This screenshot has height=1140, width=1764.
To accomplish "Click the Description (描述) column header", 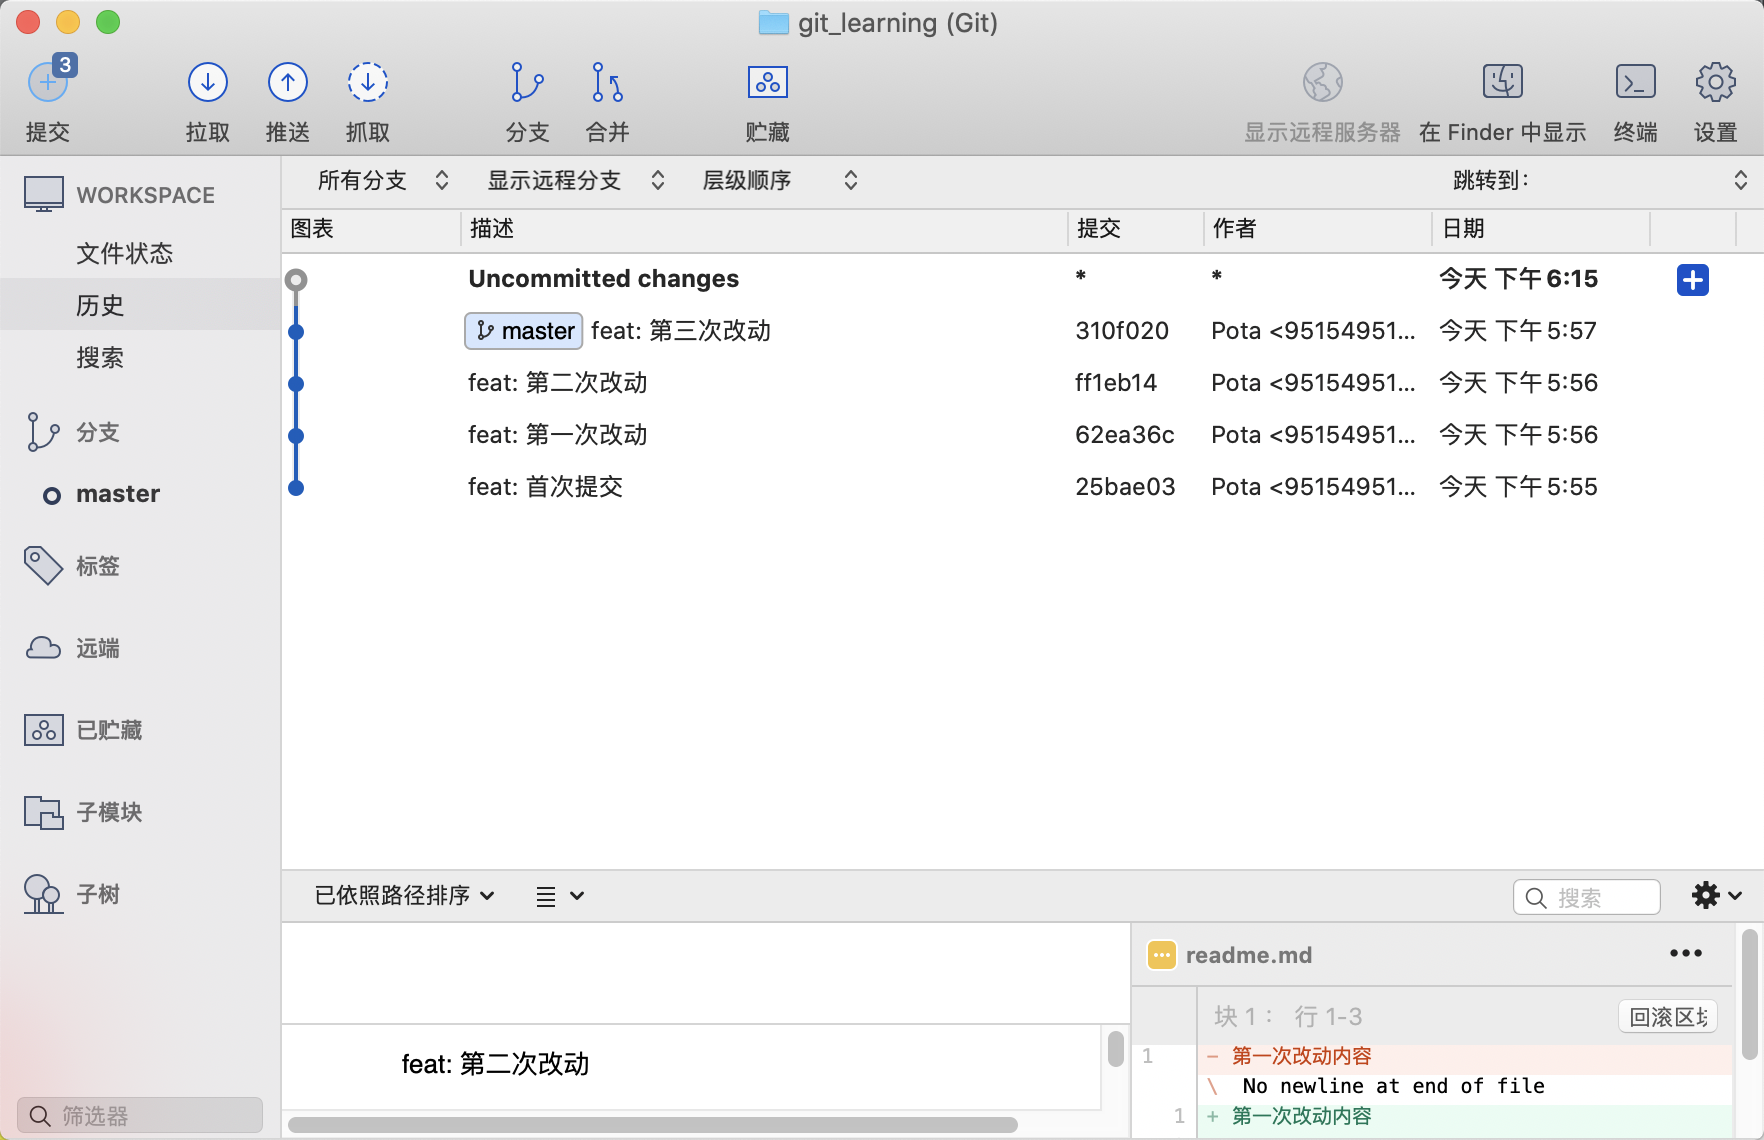I will tap(764, 229).
